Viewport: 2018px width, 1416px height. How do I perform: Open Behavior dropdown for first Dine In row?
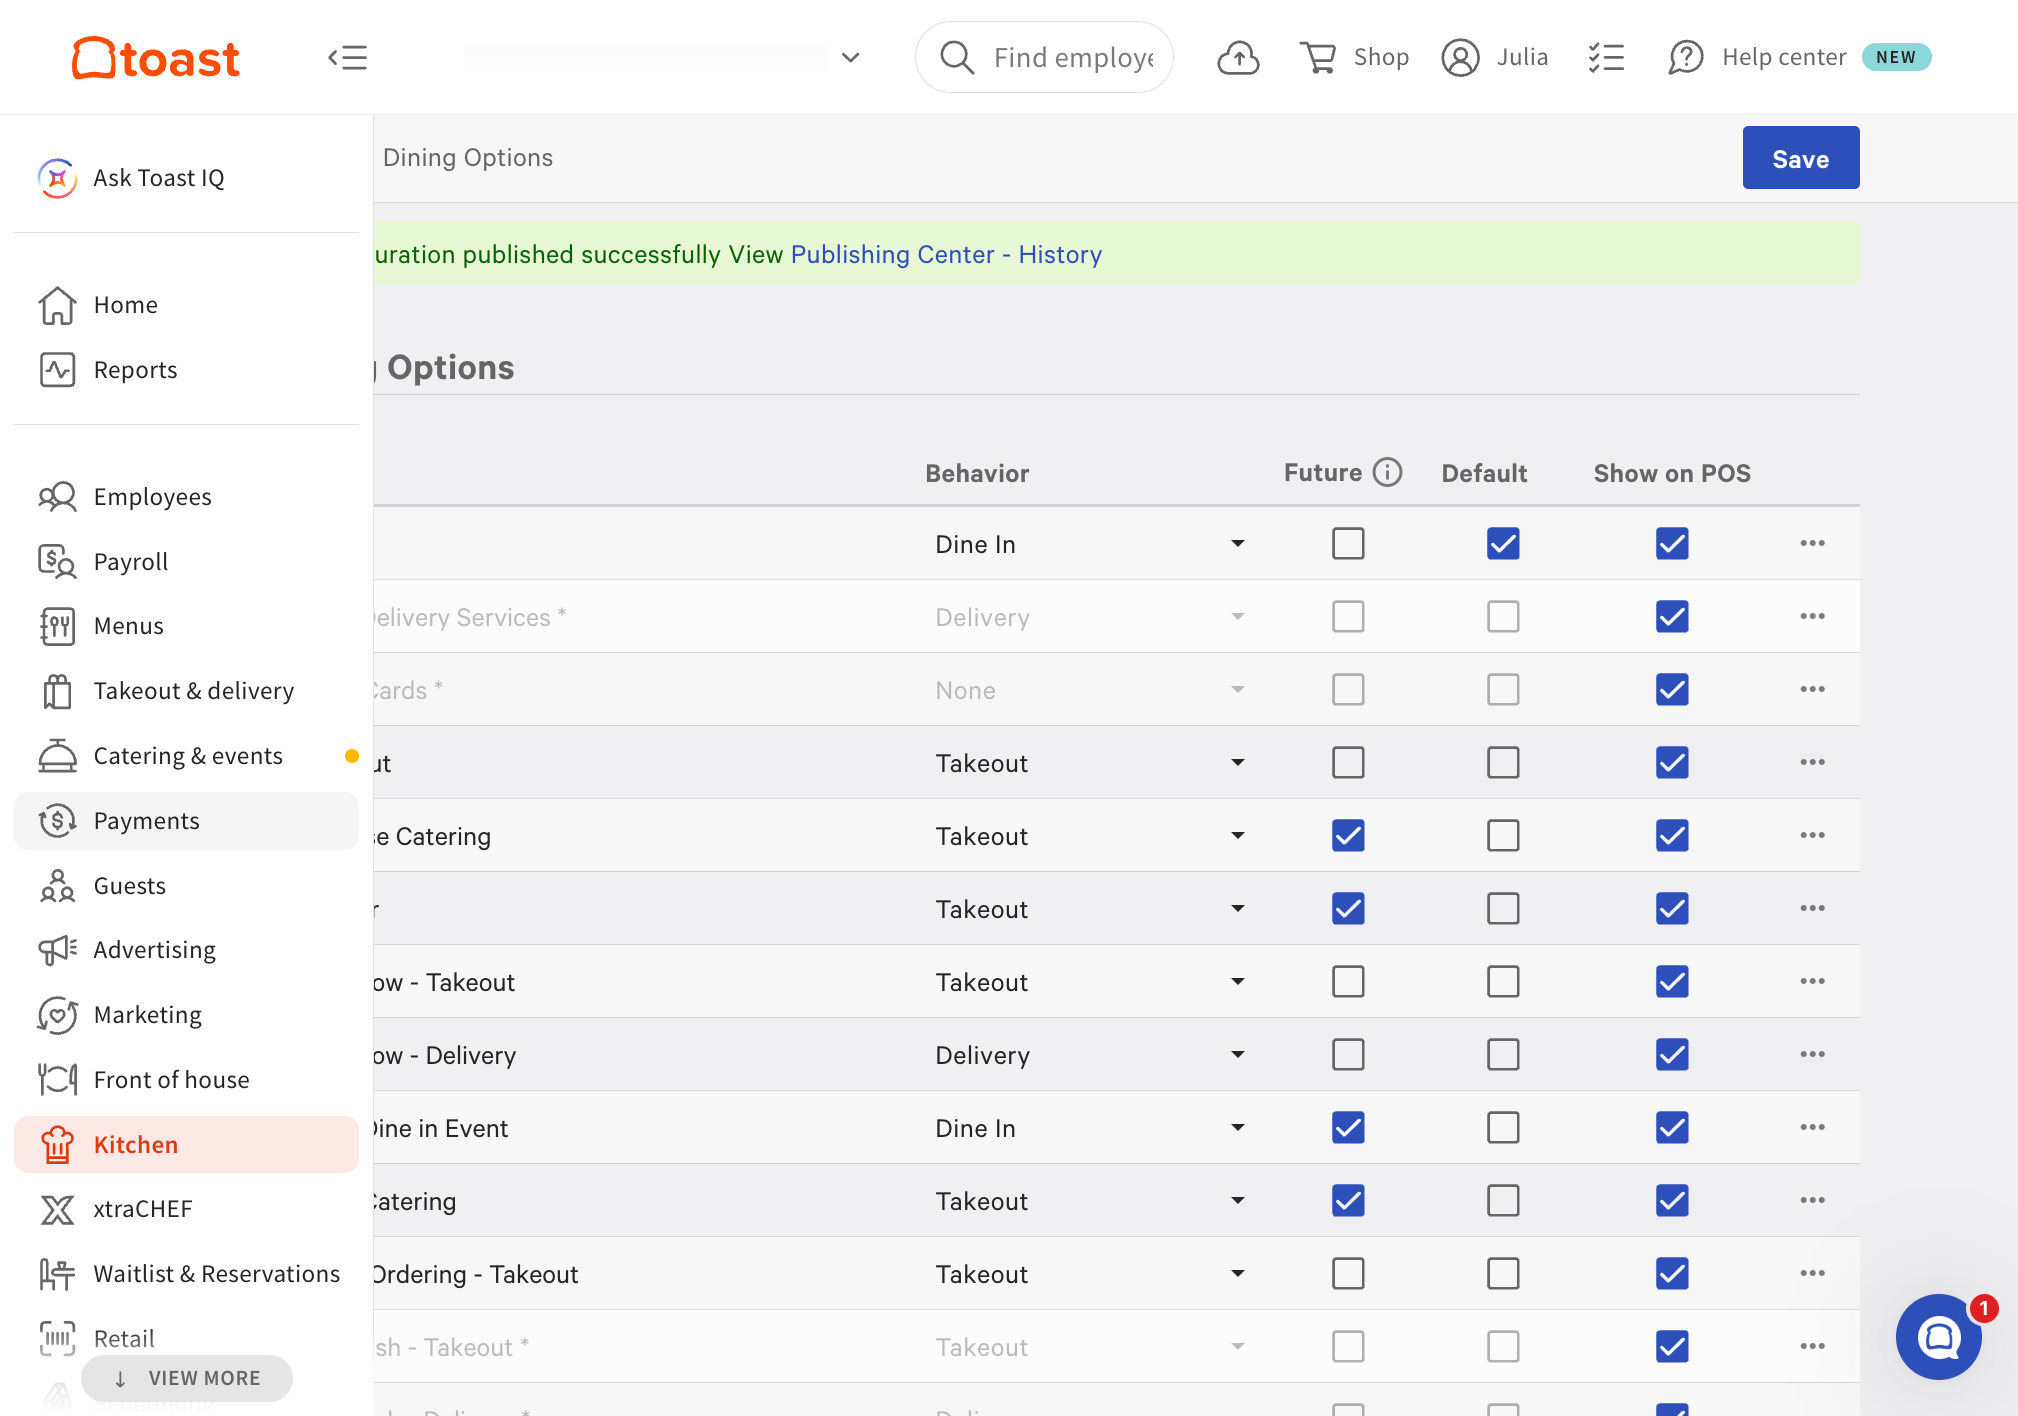[1090, 544]
